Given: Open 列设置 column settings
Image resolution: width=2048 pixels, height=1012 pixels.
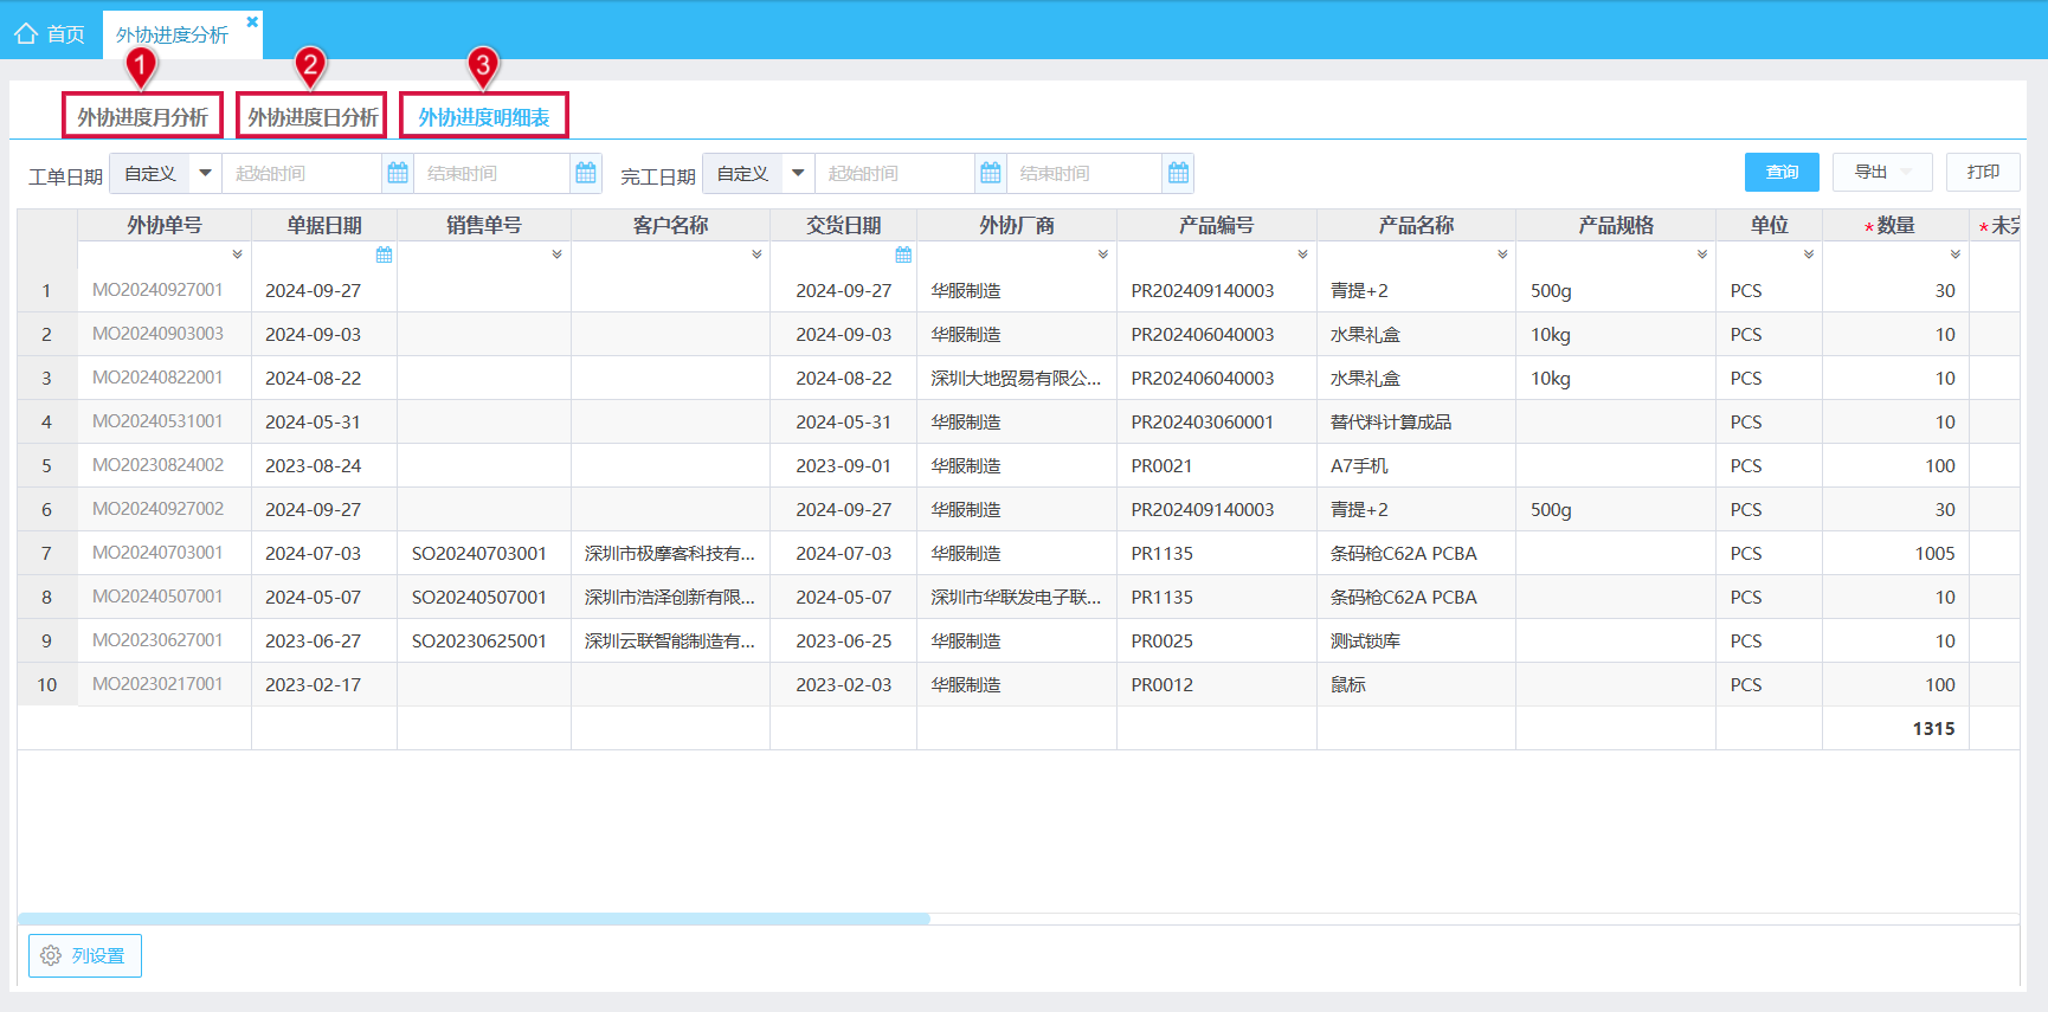Looking at the screenshot, I should coord(85,956).
